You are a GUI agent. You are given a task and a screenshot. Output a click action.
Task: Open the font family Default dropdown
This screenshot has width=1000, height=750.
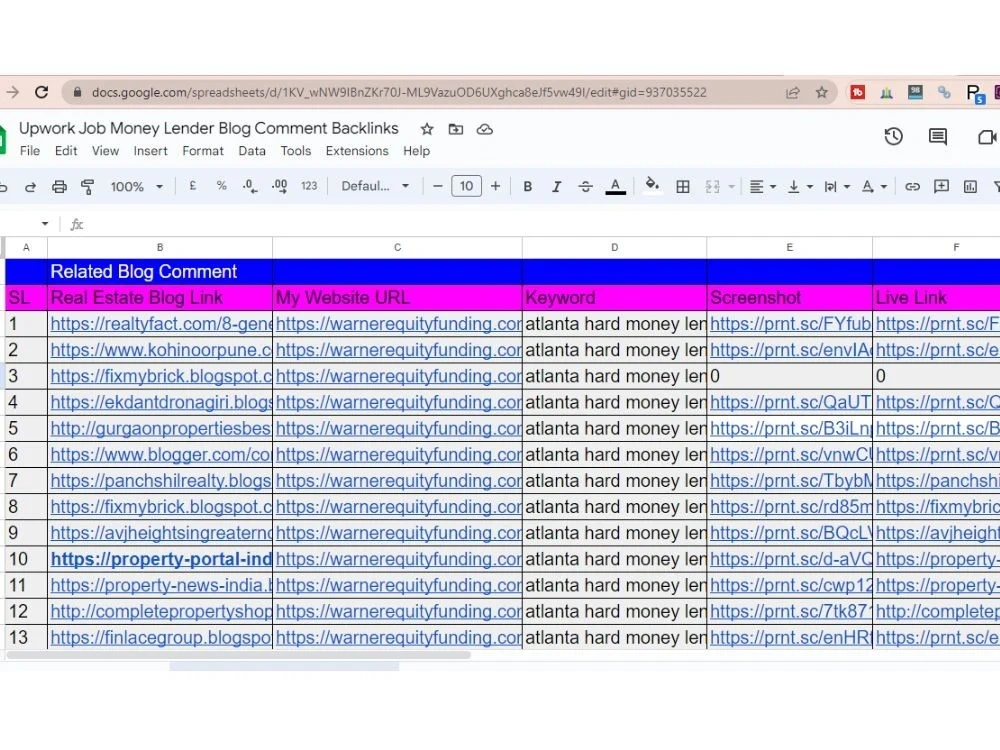coord(375,186)
